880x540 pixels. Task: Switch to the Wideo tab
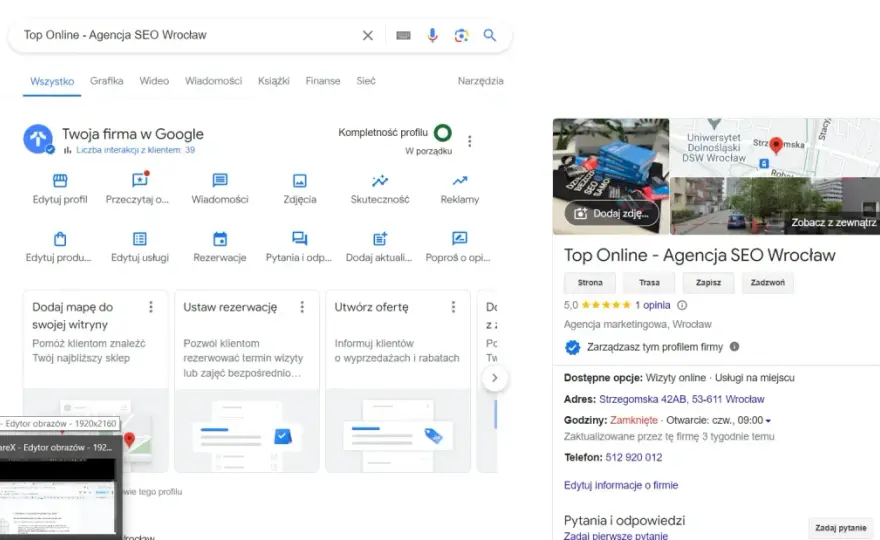154,81
